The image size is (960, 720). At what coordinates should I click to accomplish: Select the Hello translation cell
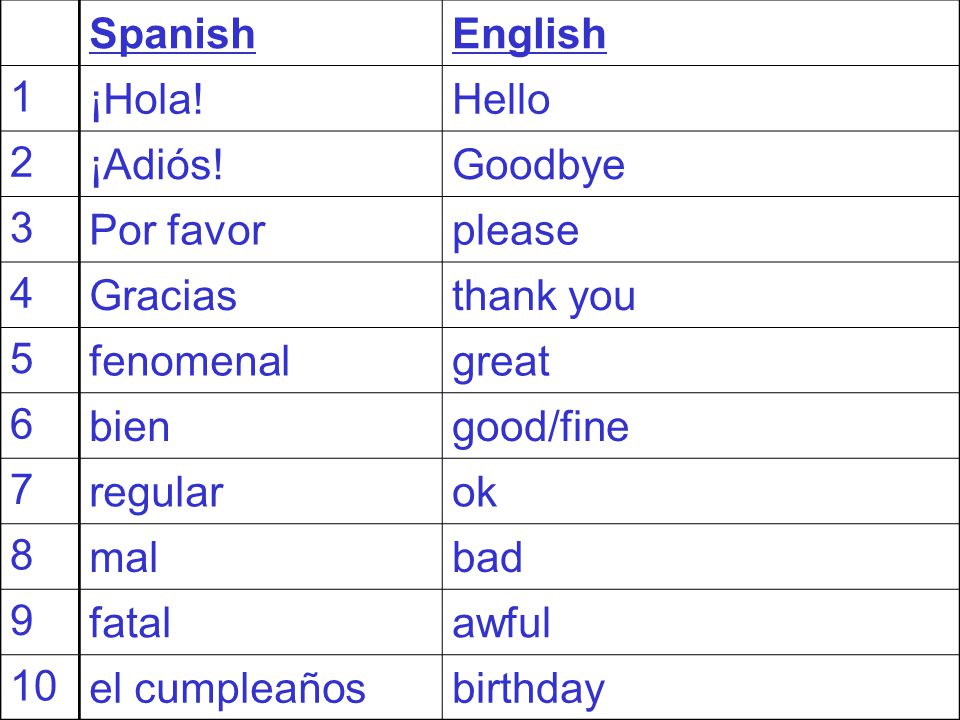click(700, 99)
